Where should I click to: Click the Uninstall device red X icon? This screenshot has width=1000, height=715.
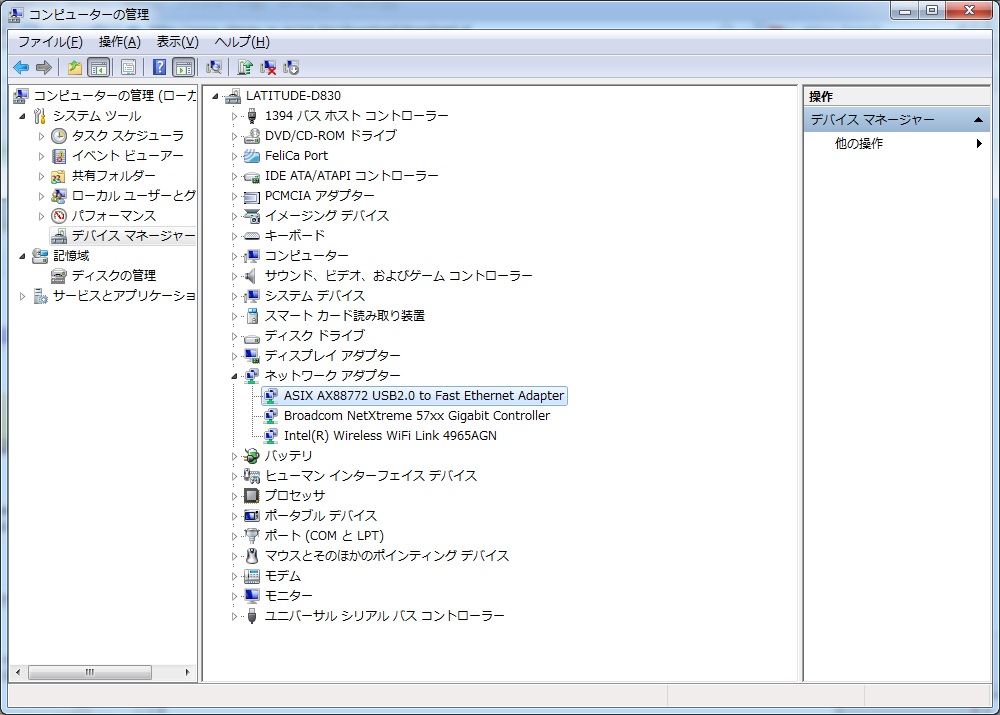tap(268, 67)
